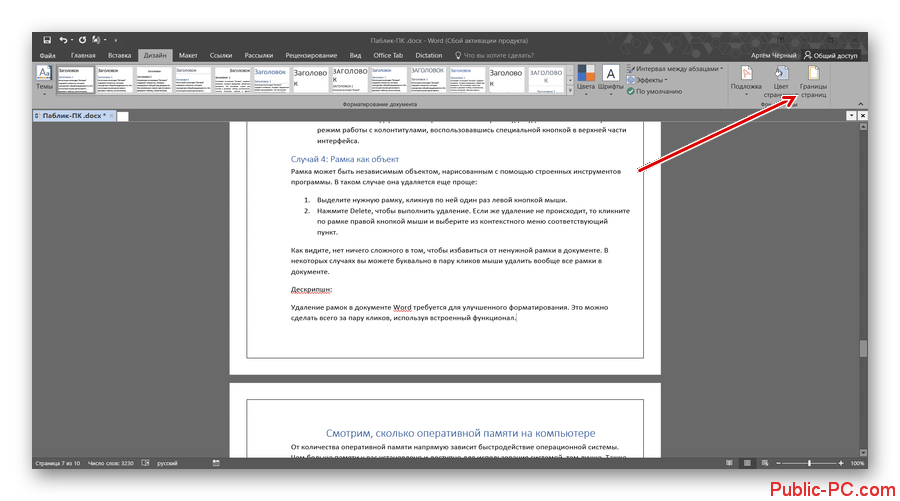Viewport: 900px width, 501px height.
Task: Select the centered-heading third style thumbnail
Action: point(154,80)
